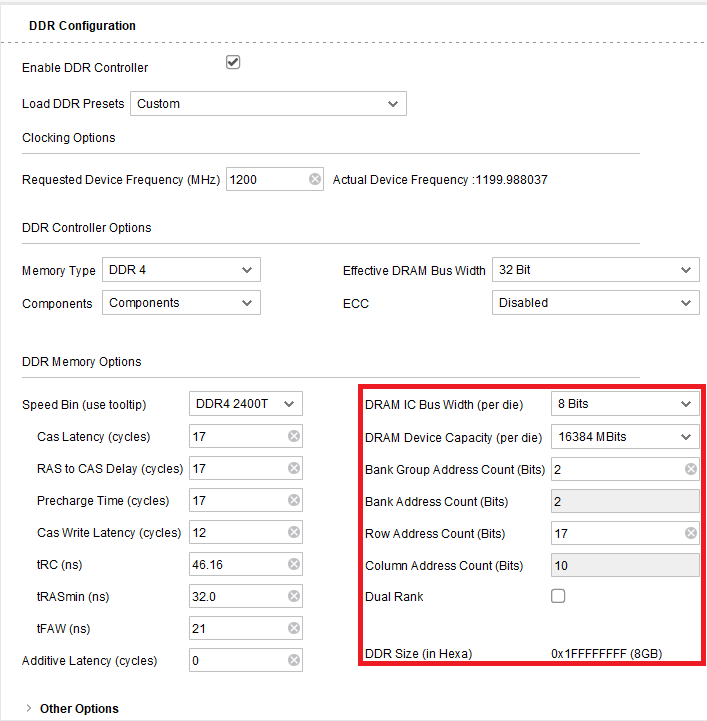Clear the Bank Group Address Count field
This screenshot has width=707, height=721.
pos(691,469)
